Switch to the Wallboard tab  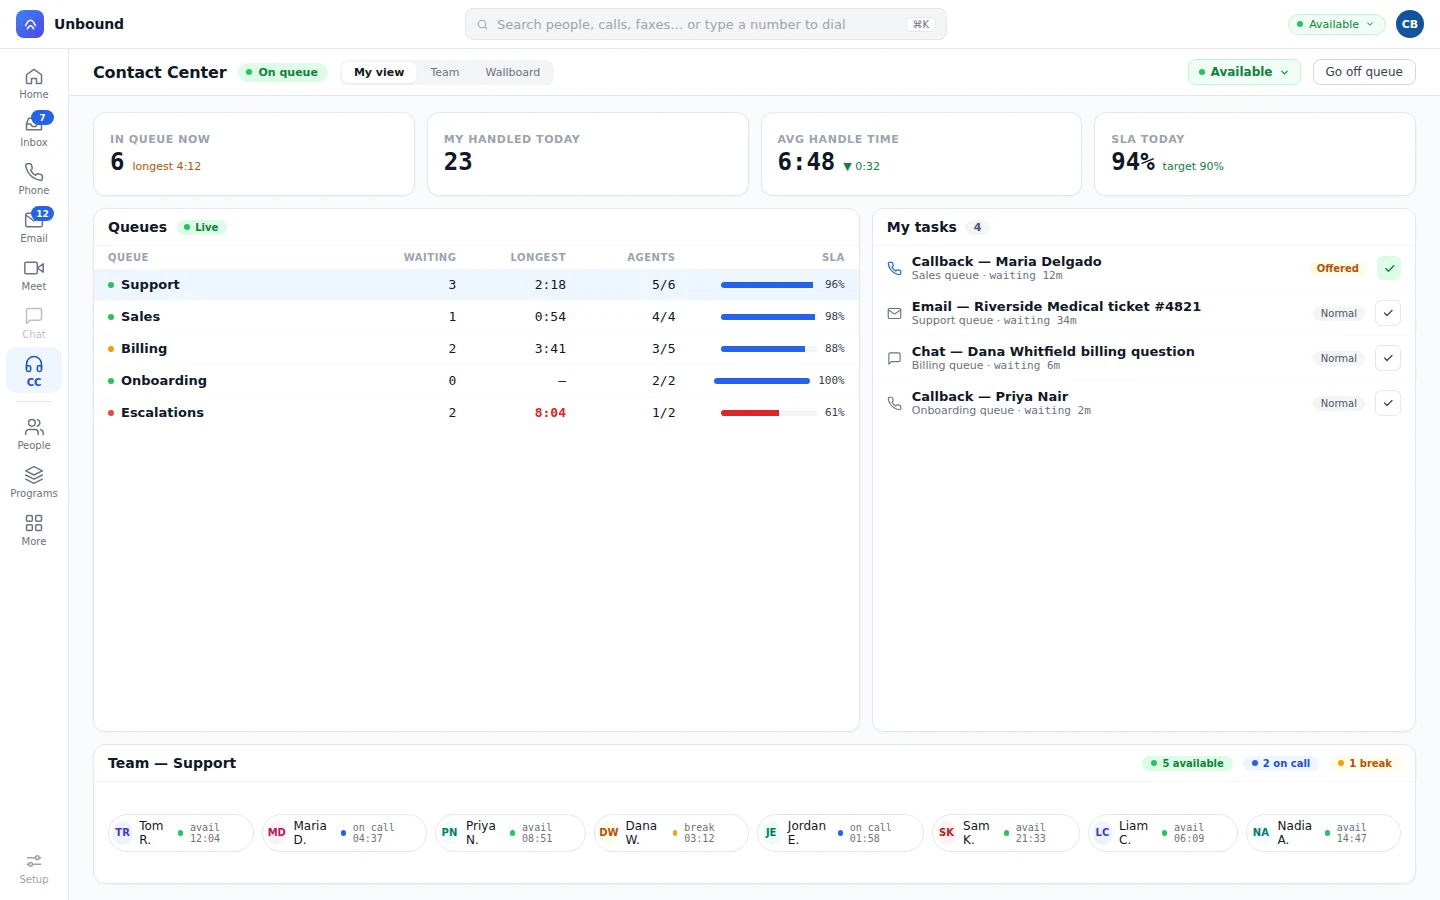(x=513, y=72)
